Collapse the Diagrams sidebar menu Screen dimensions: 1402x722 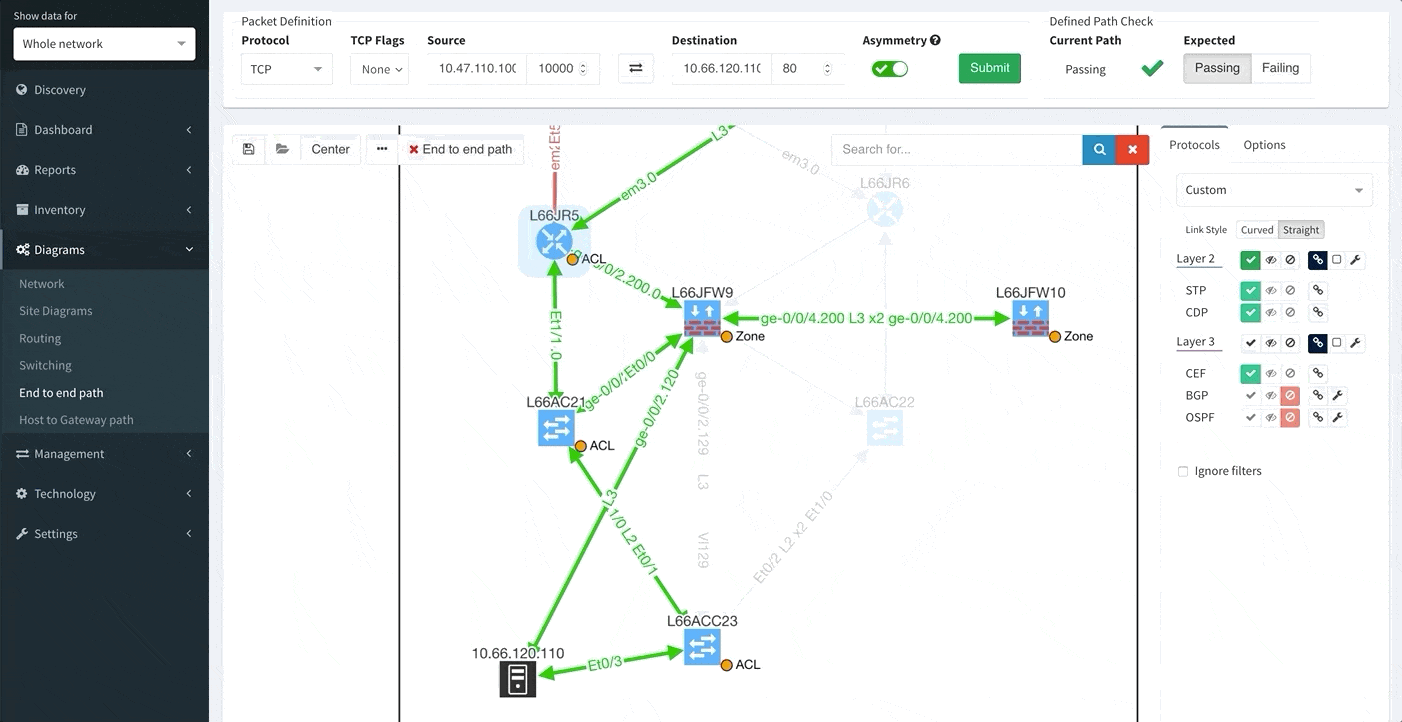point(104,250)
